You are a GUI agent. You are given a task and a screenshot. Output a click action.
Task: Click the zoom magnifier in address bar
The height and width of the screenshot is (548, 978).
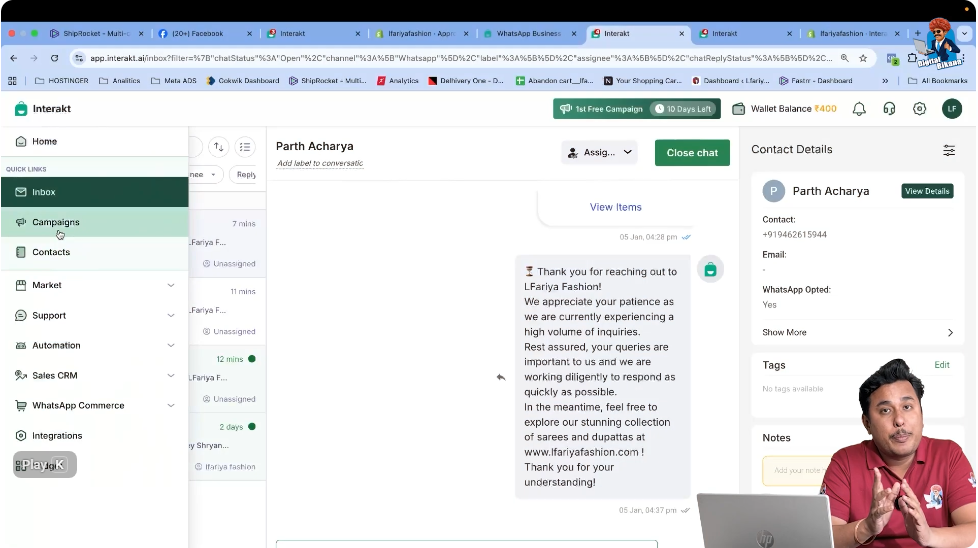point(845,58)
